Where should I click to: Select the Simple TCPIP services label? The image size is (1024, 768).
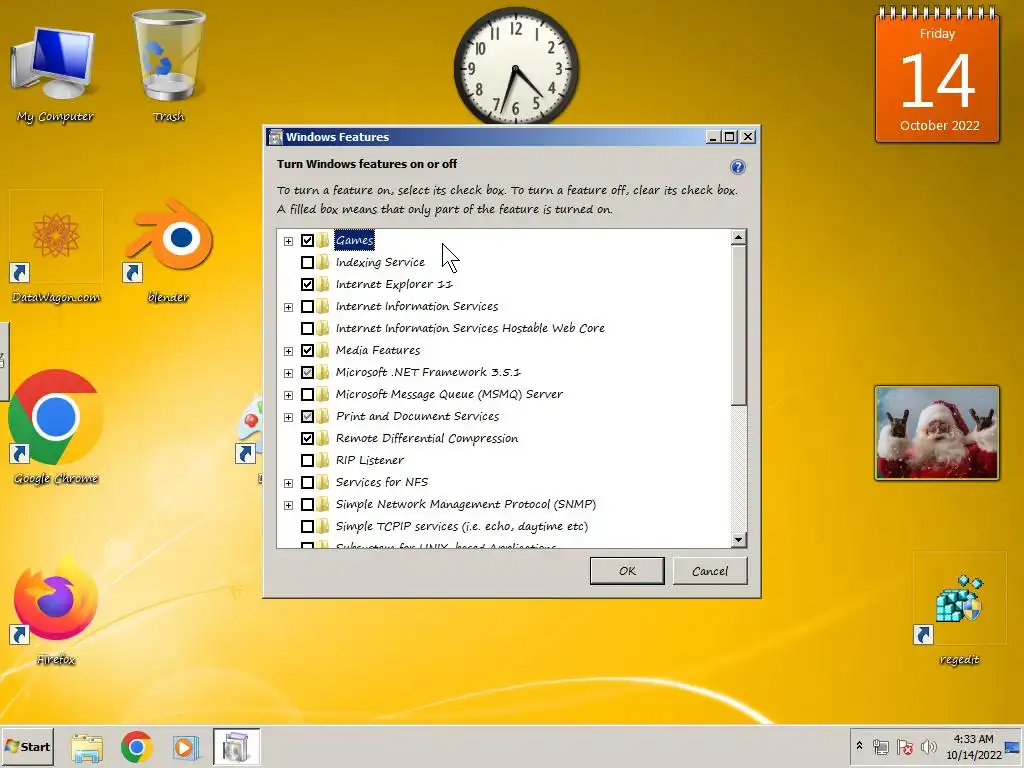point(462,526)
